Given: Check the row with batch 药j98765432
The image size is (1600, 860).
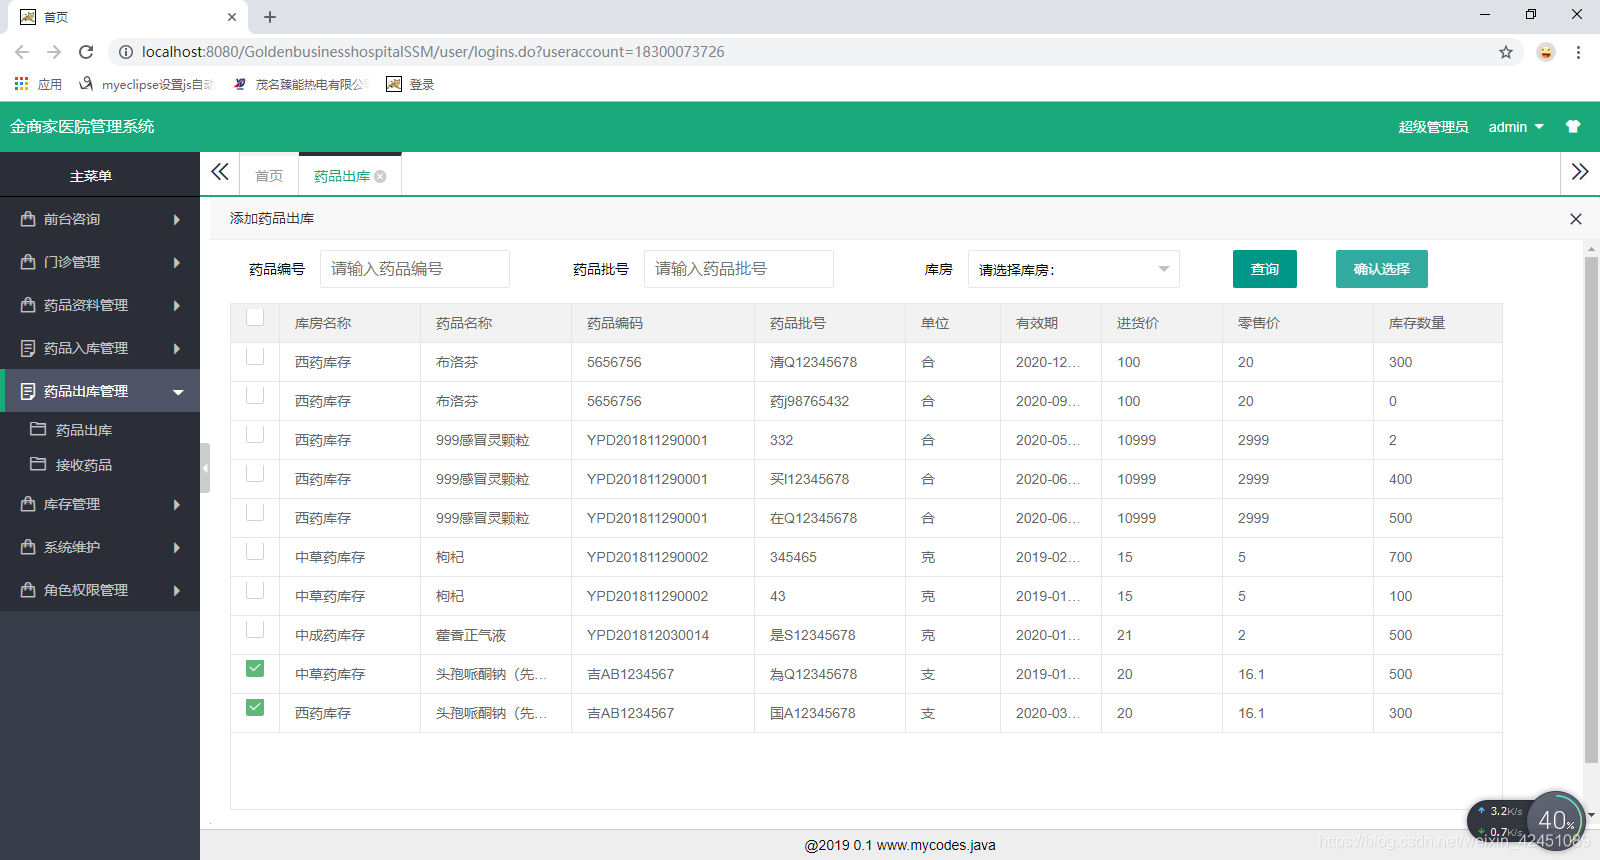Looking at the screenshot, I should click(x=255, y=395).
